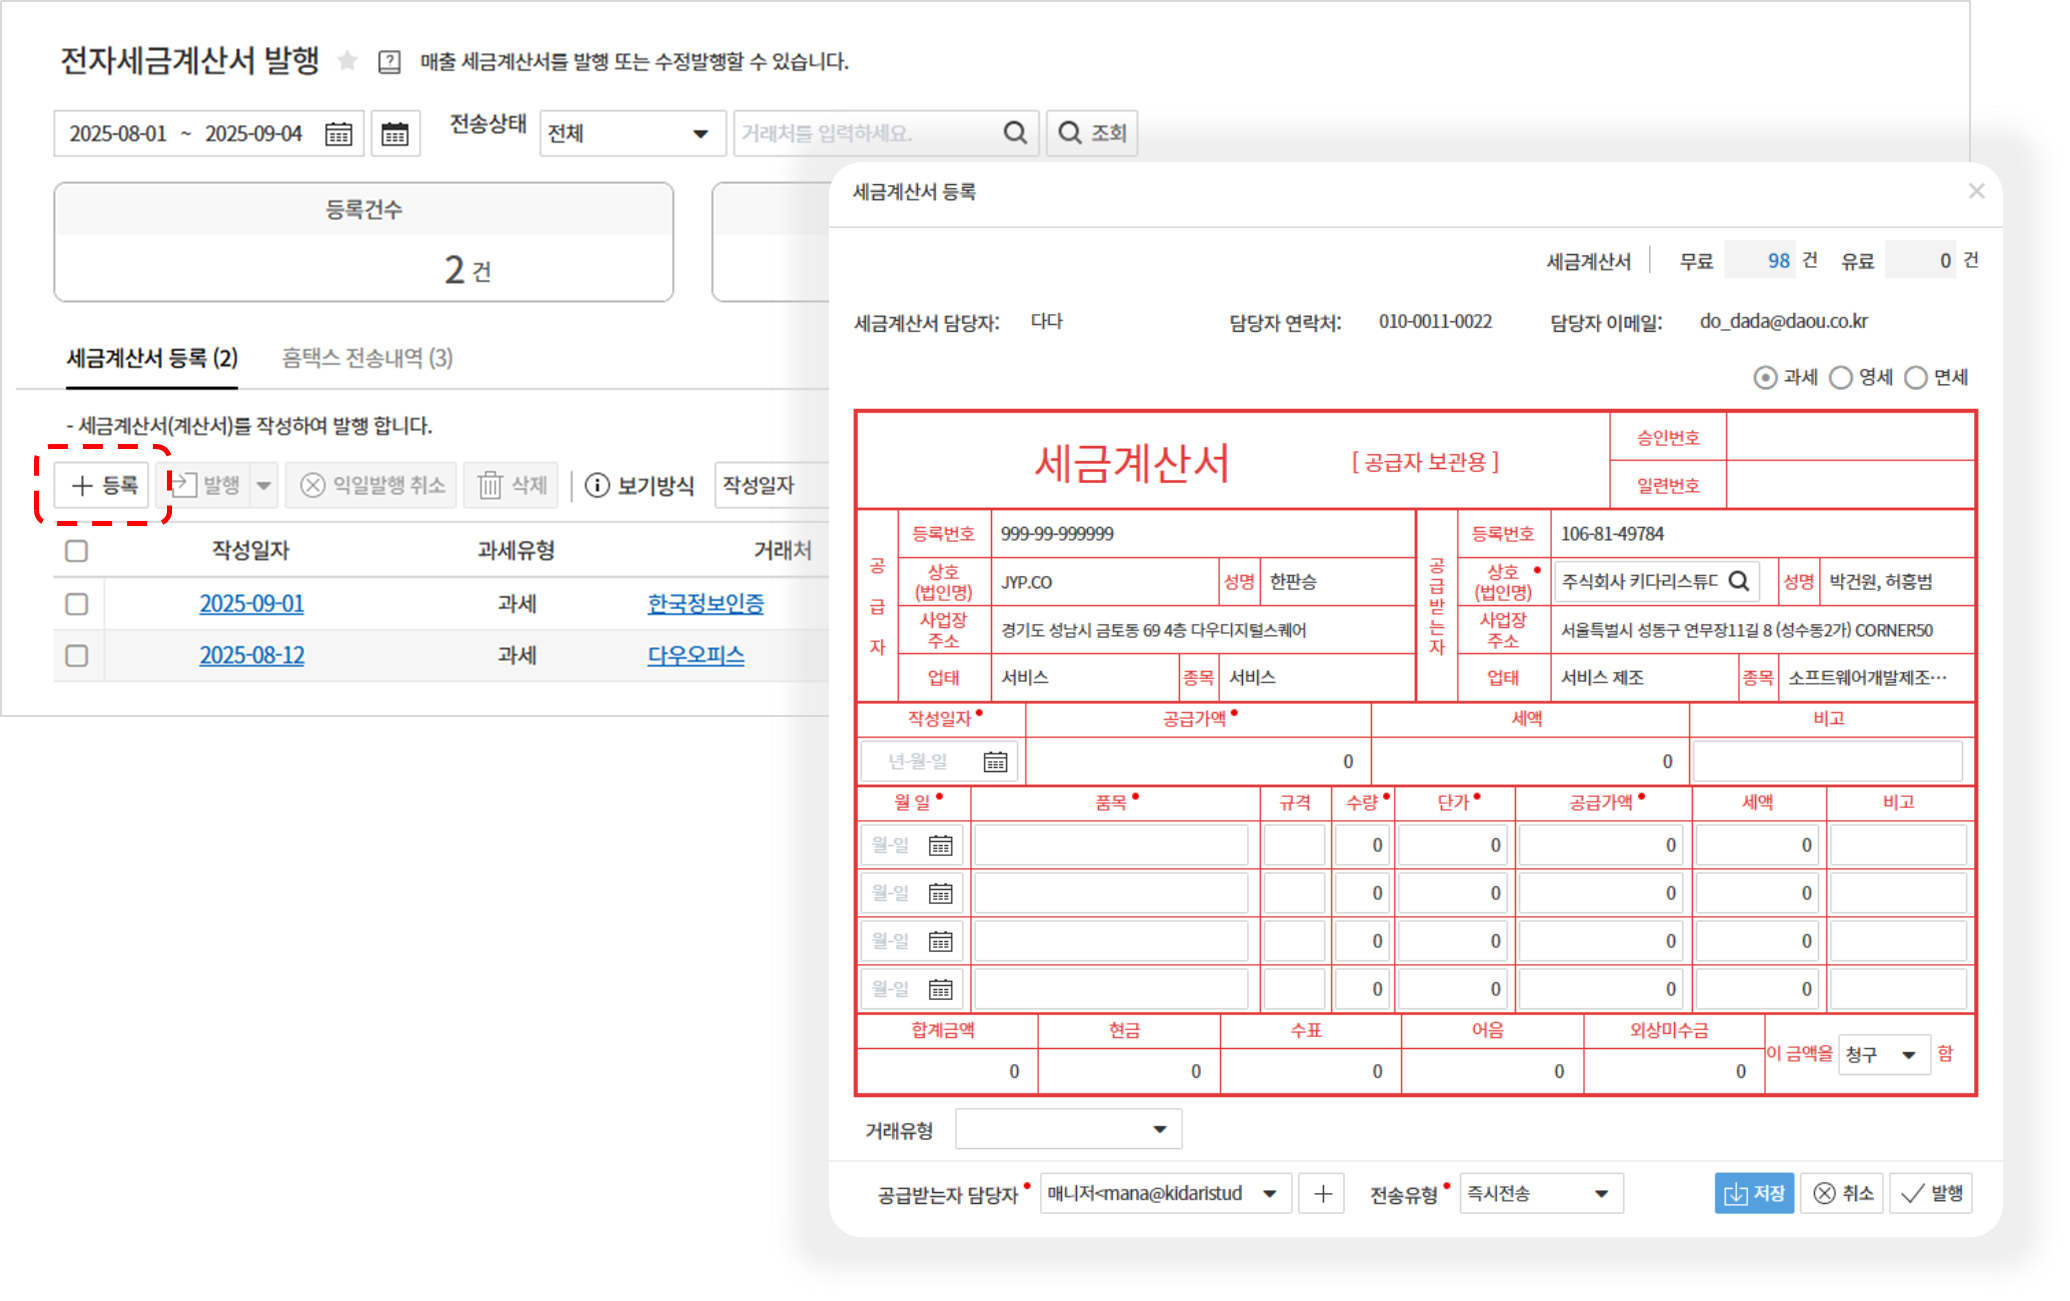Toggle the select-all checkbox in the list header

click(77, 550)
